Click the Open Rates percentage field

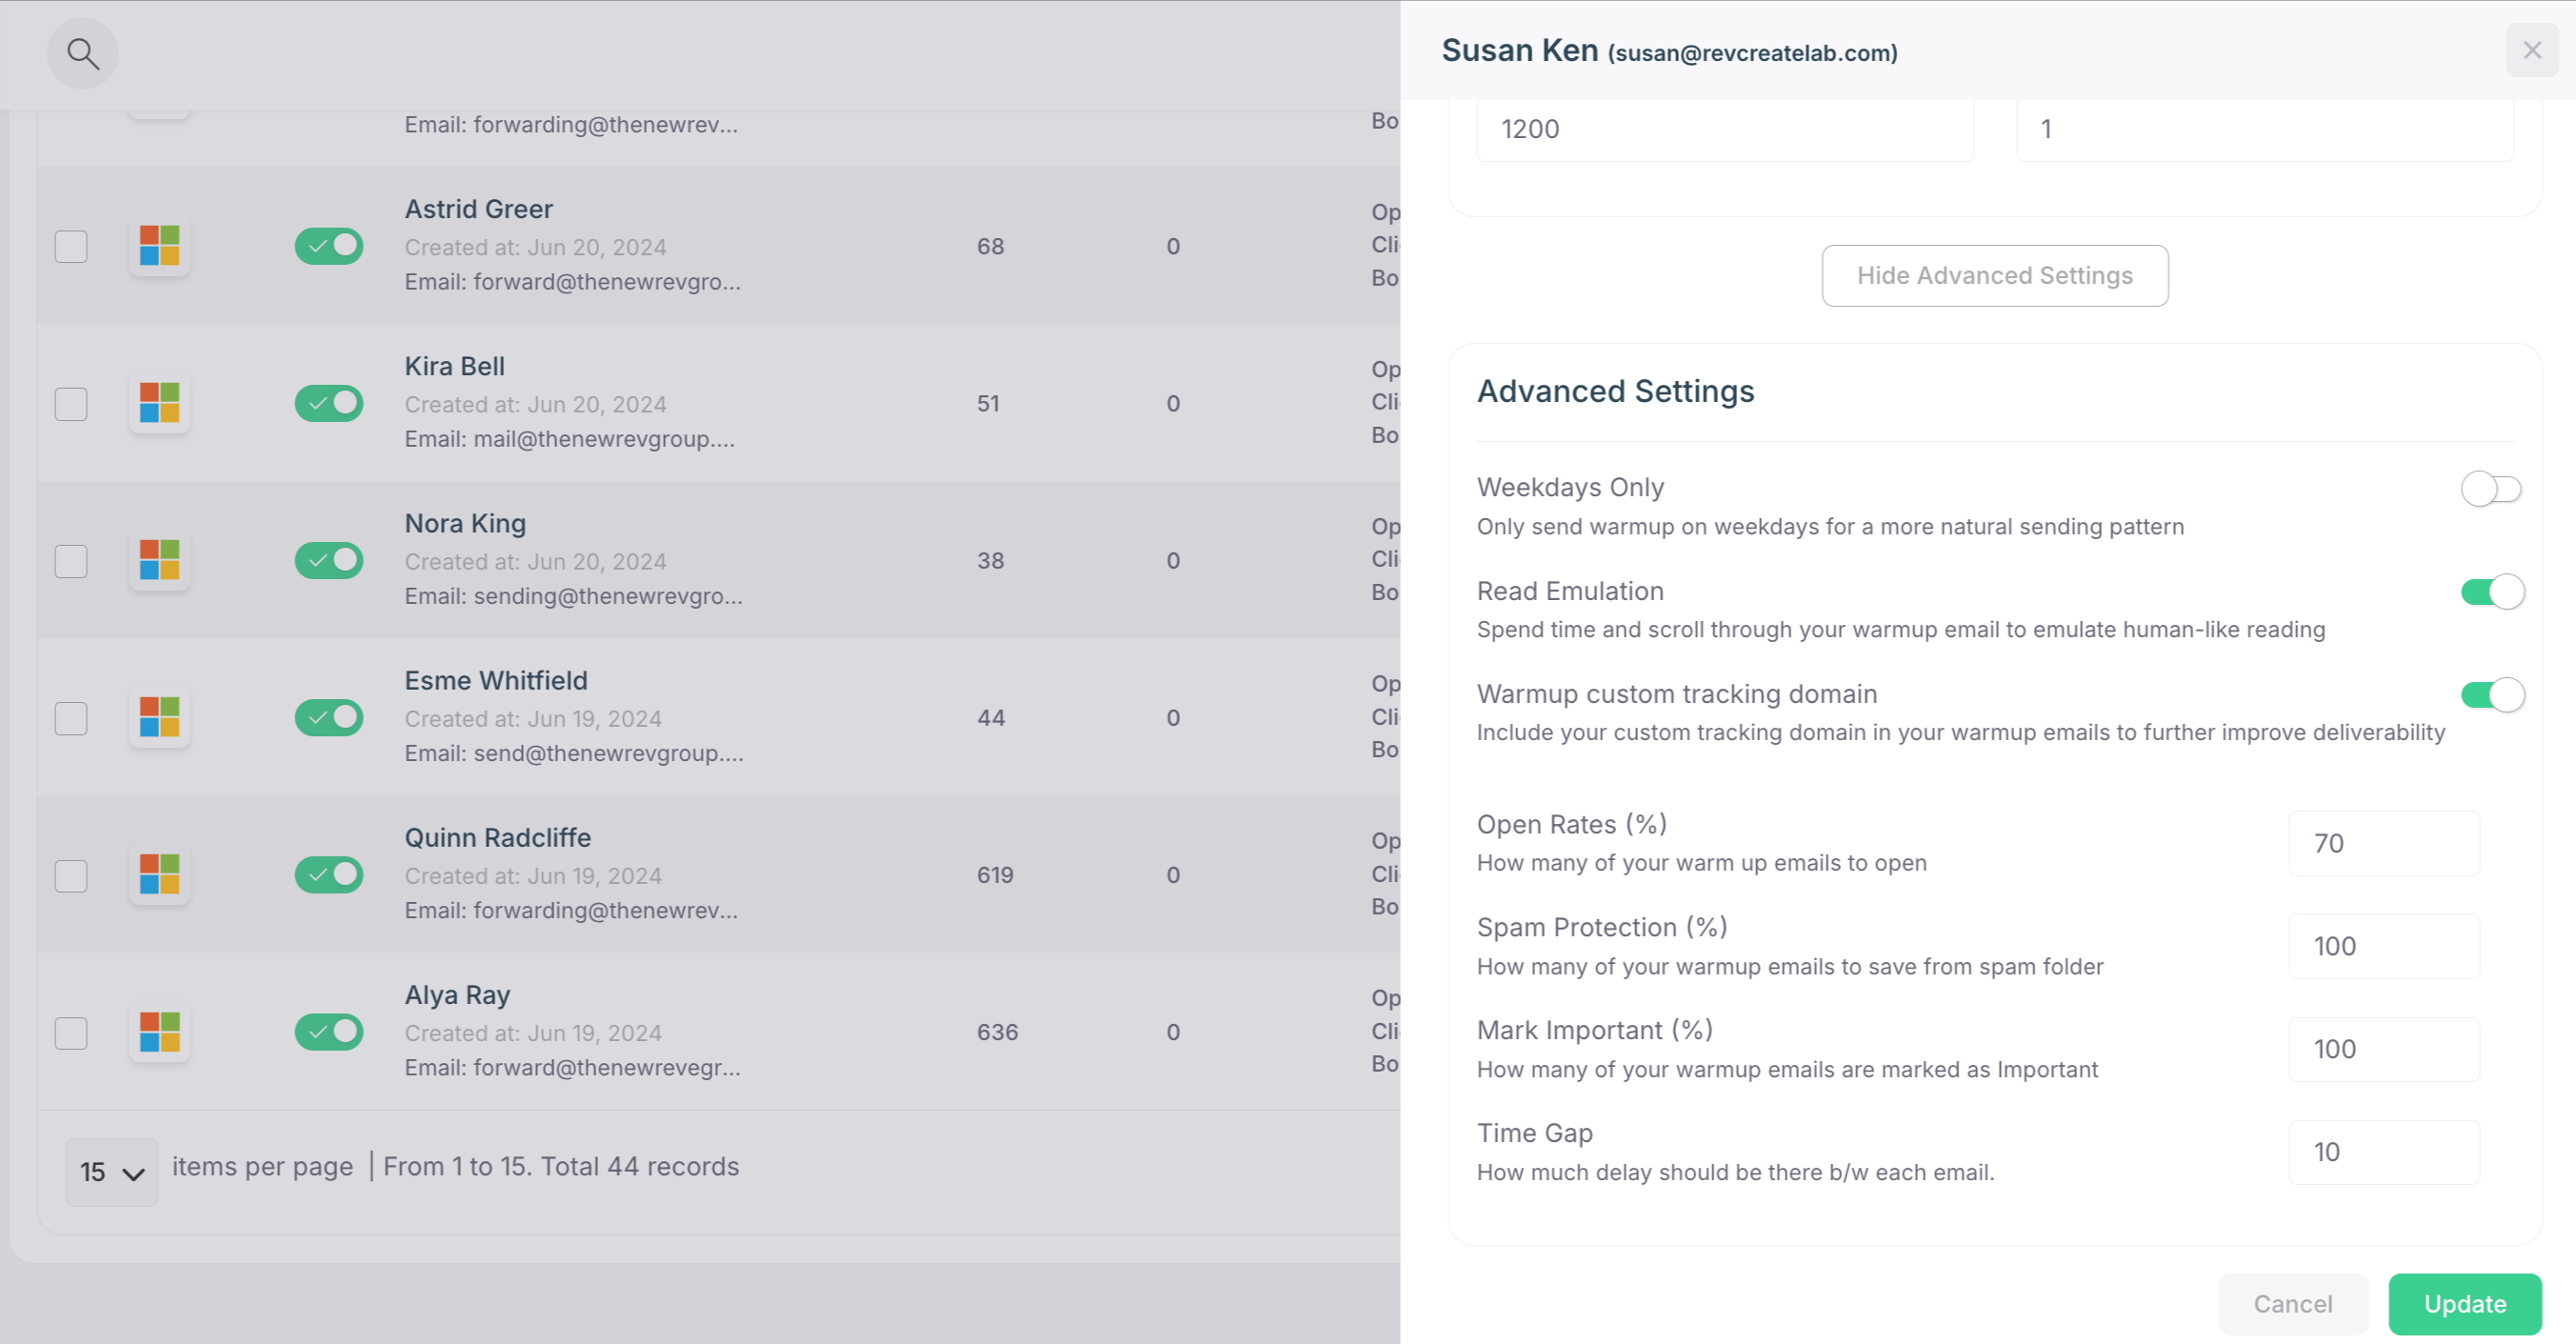[x=2383, y=843]
